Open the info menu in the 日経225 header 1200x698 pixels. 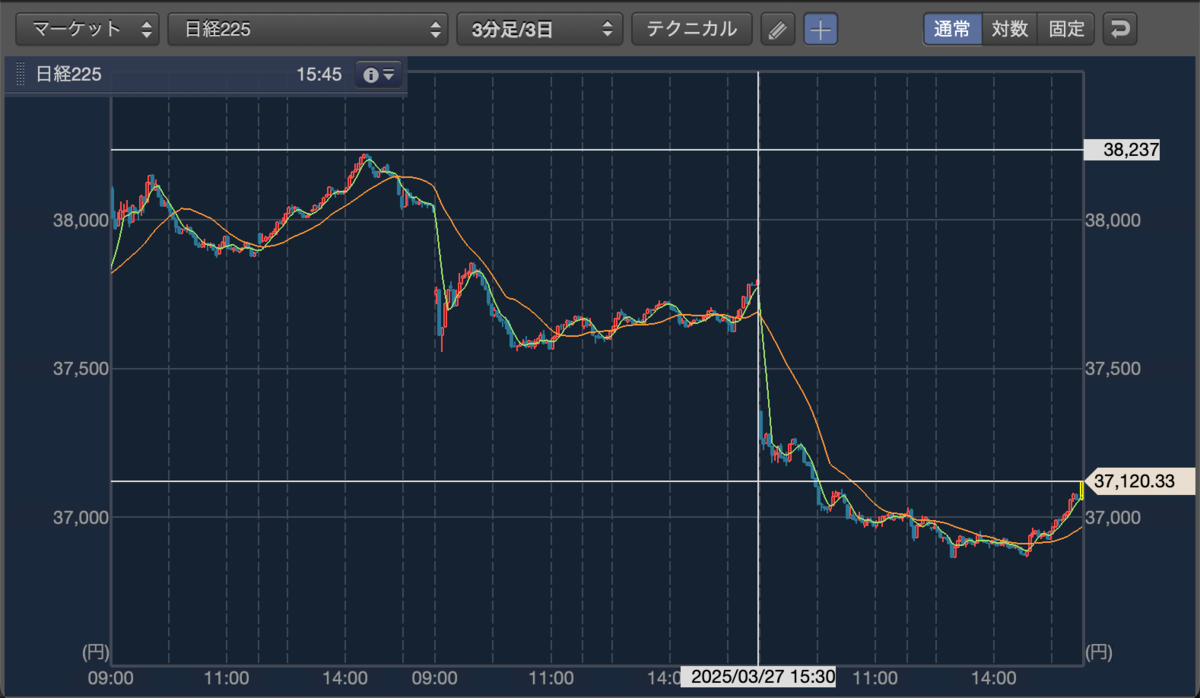pyautogui.click(x=379, y=75)
